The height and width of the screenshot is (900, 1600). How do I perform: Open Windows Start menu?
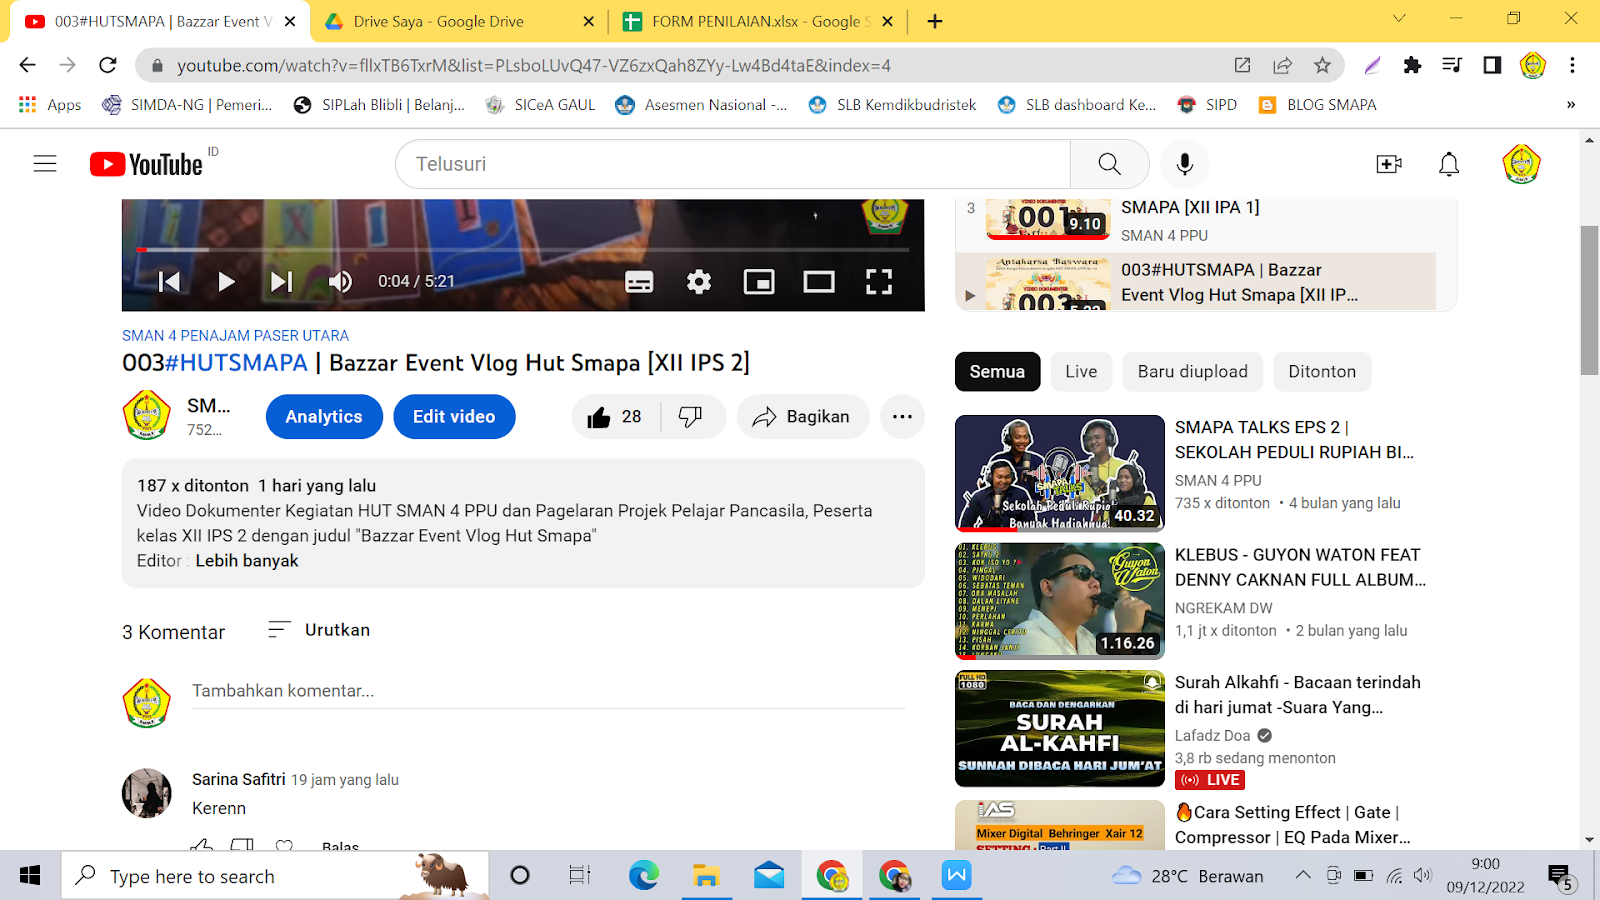click(x=30, y=876)
